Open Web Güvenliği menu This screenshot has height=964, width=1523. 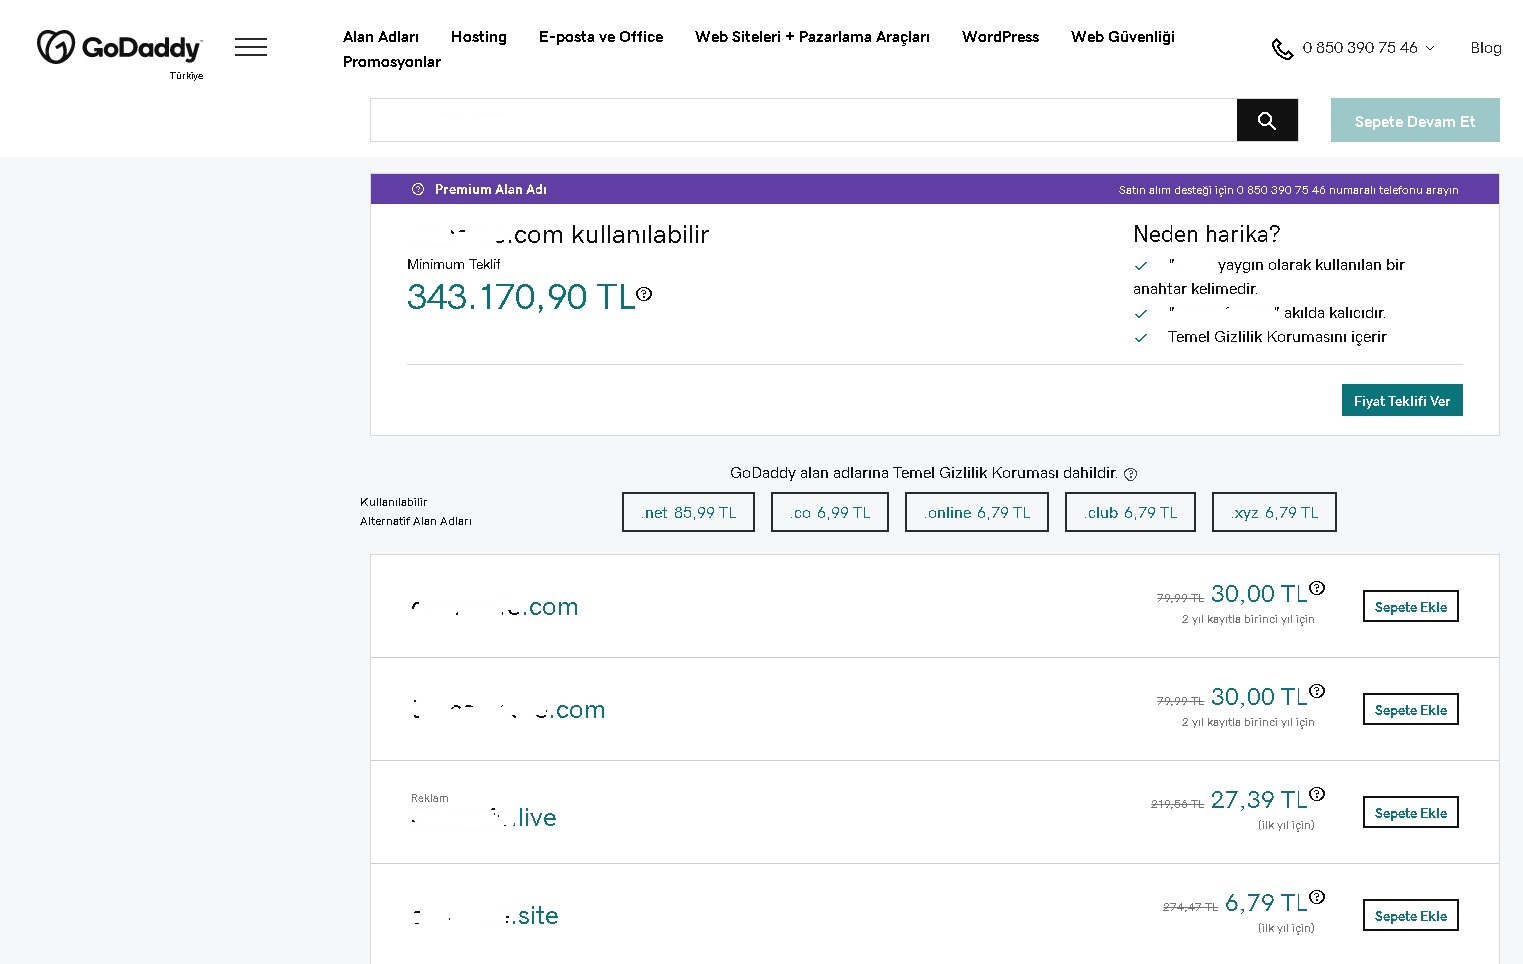(1123, 37)
